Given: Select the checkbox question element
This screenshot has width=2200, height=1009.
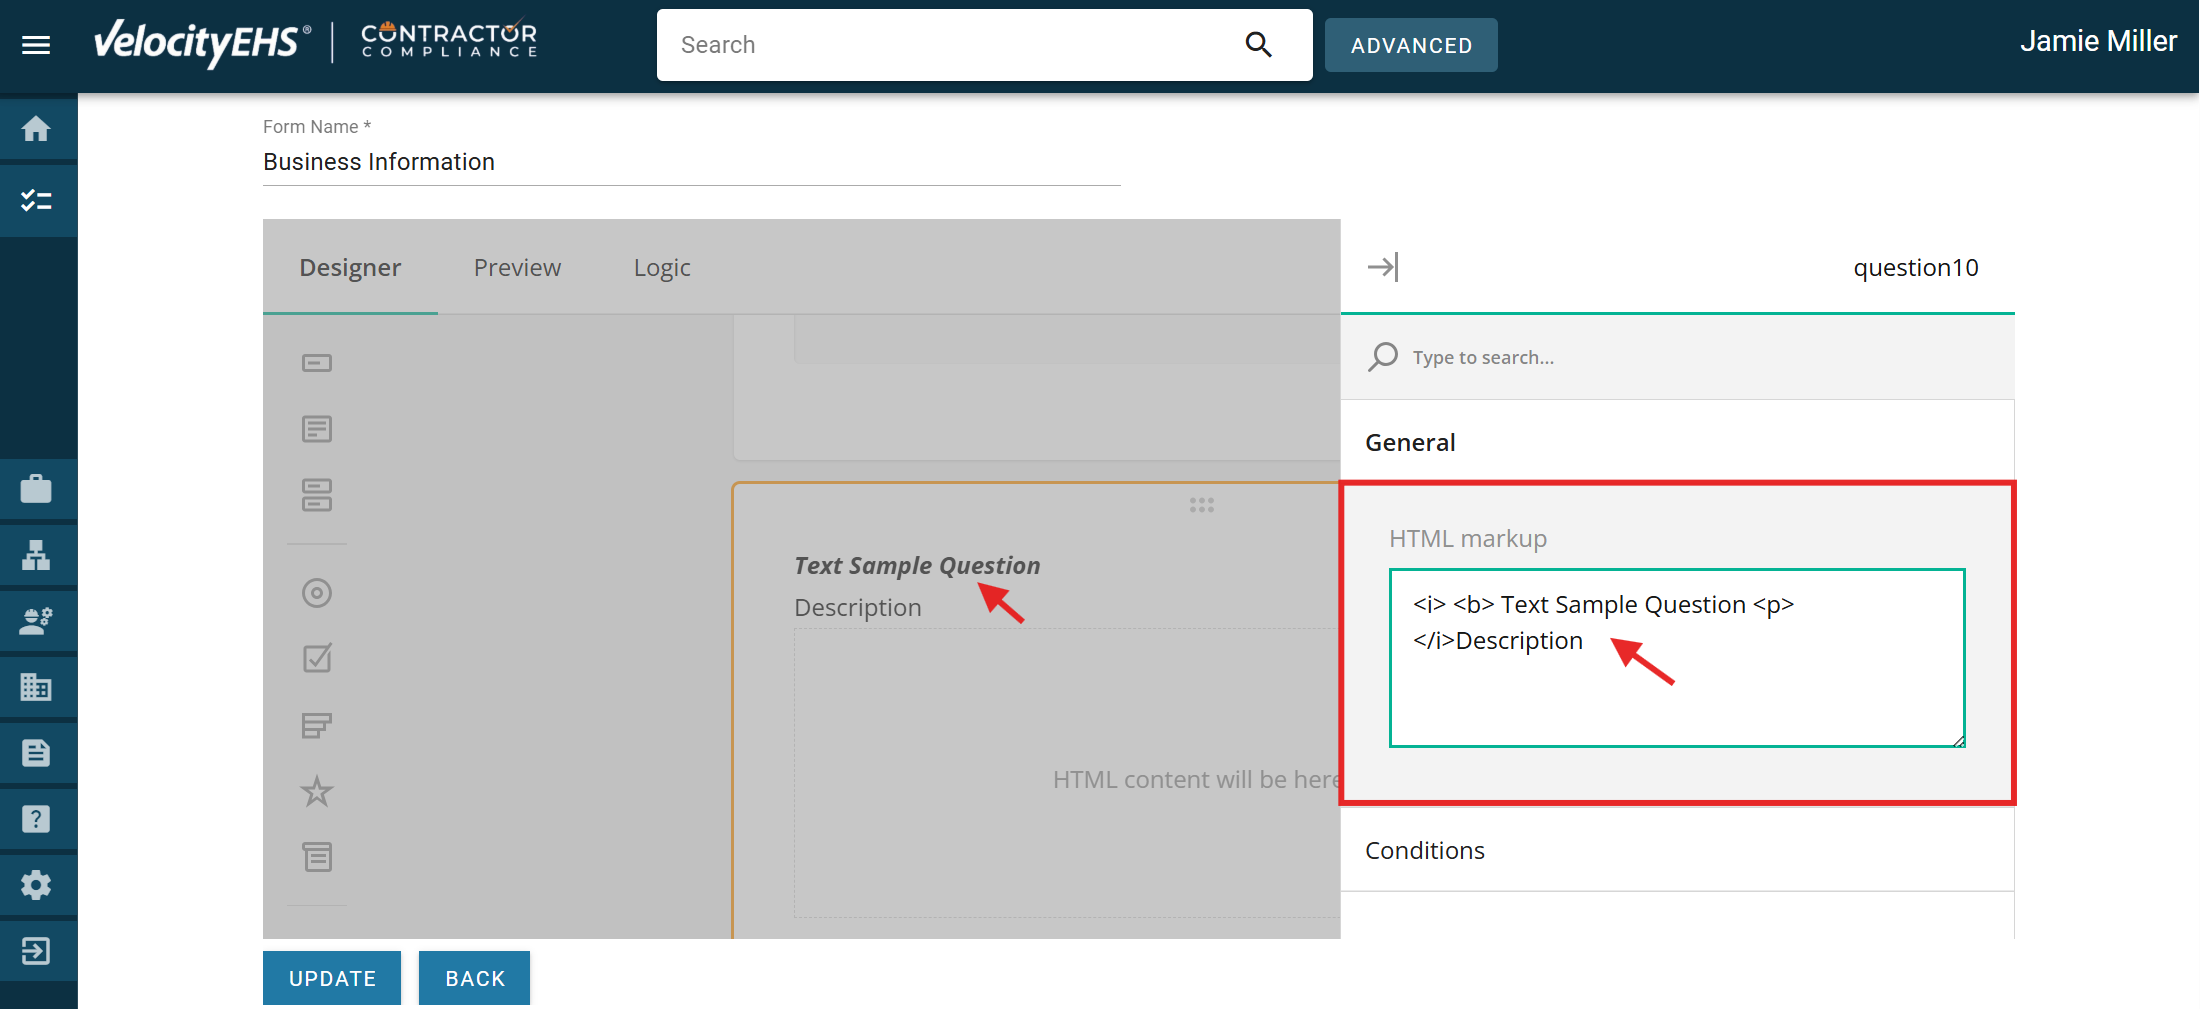Looking at the screenshot, I should tap(317, 658).
